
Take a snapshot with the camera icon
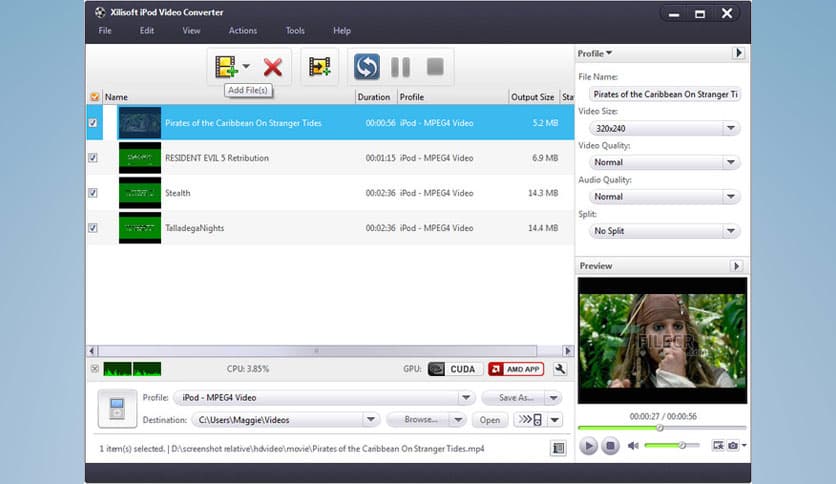(x=733, y=445)
